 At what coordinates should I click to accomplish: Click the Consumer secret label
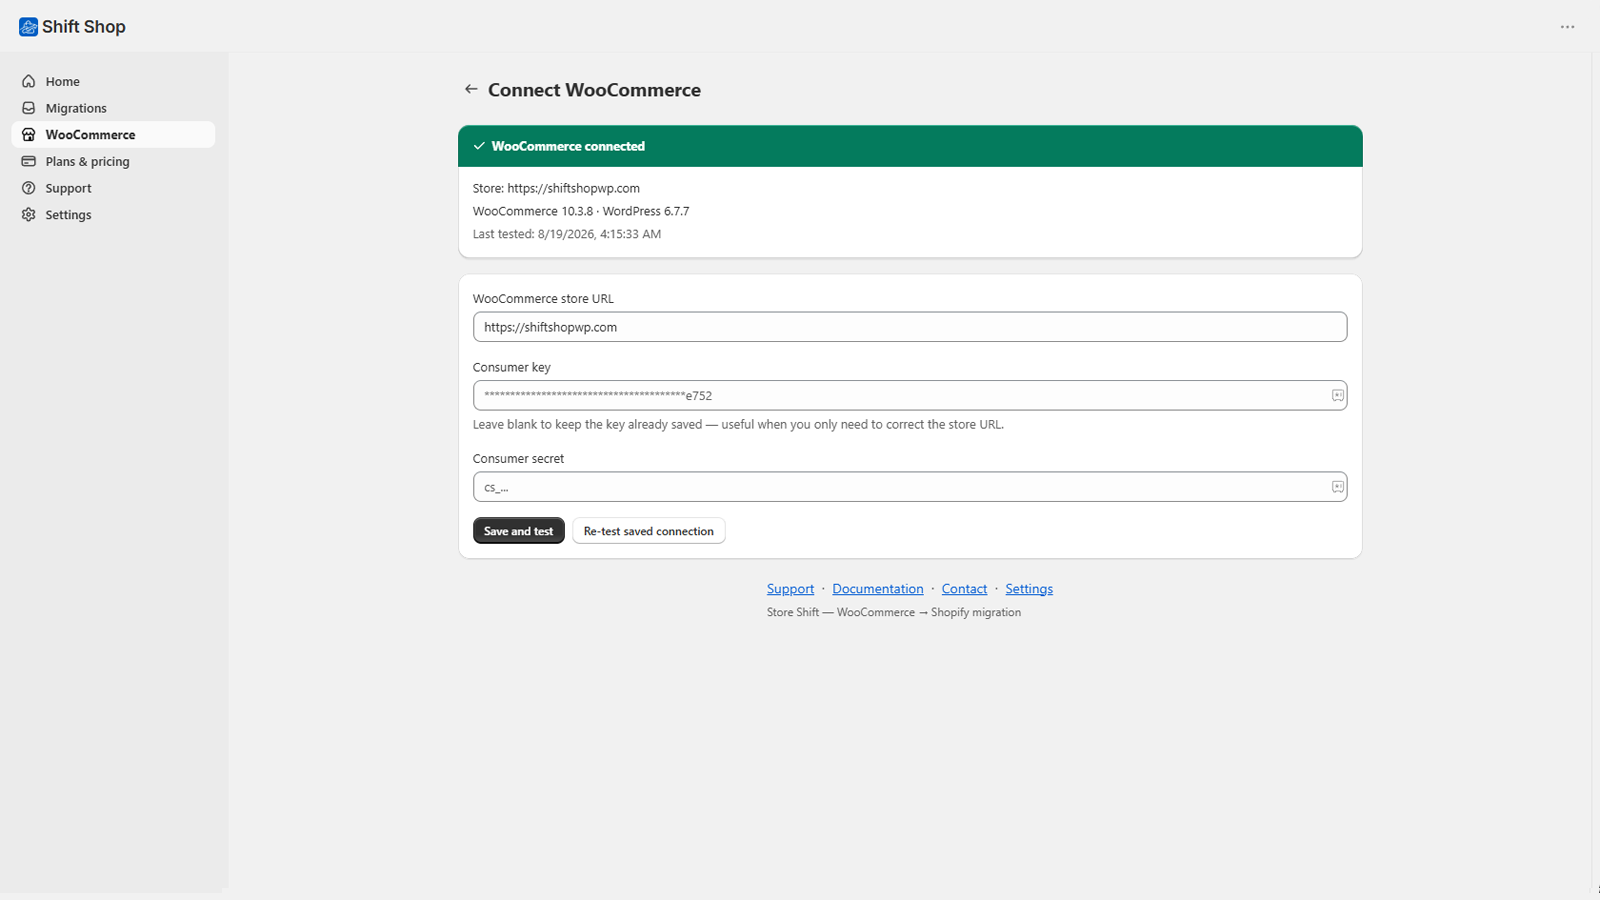pyautogui.click(x=518, y=459)
